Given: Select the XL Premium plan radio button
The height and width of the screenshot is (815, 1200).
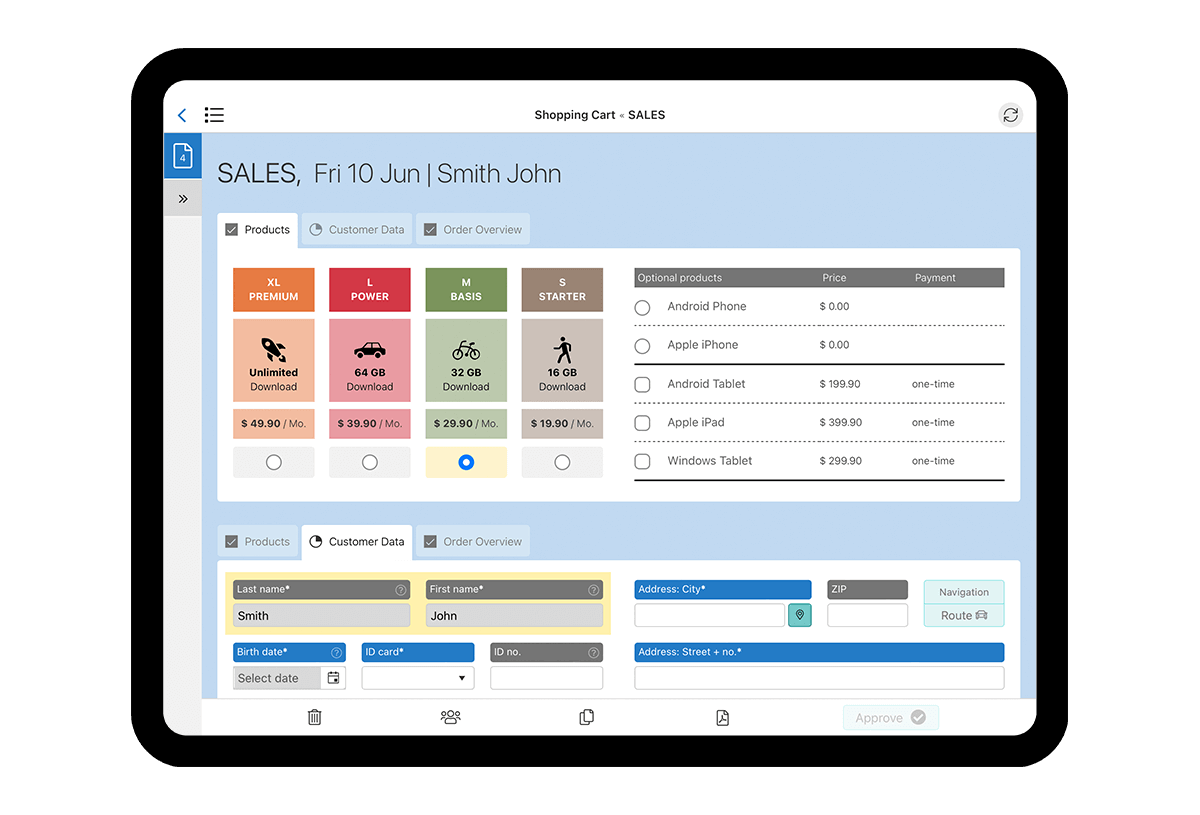Looking at the screenshot, I should 274,462.
